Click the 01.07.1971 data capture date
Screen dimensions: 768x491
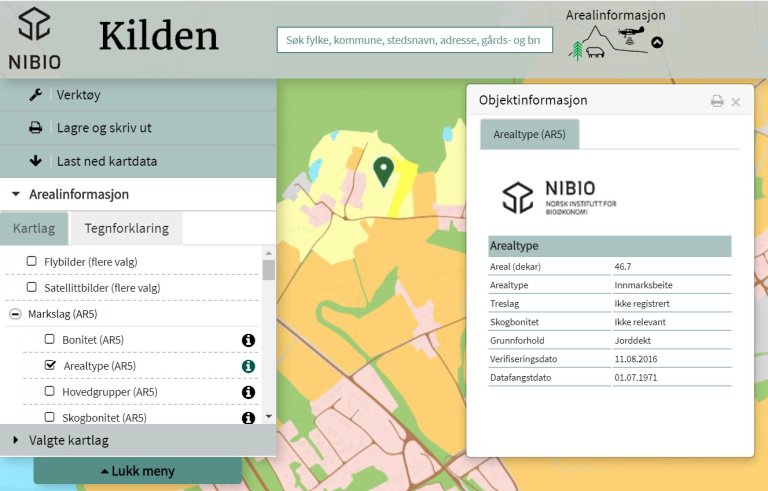click(636, 378)
